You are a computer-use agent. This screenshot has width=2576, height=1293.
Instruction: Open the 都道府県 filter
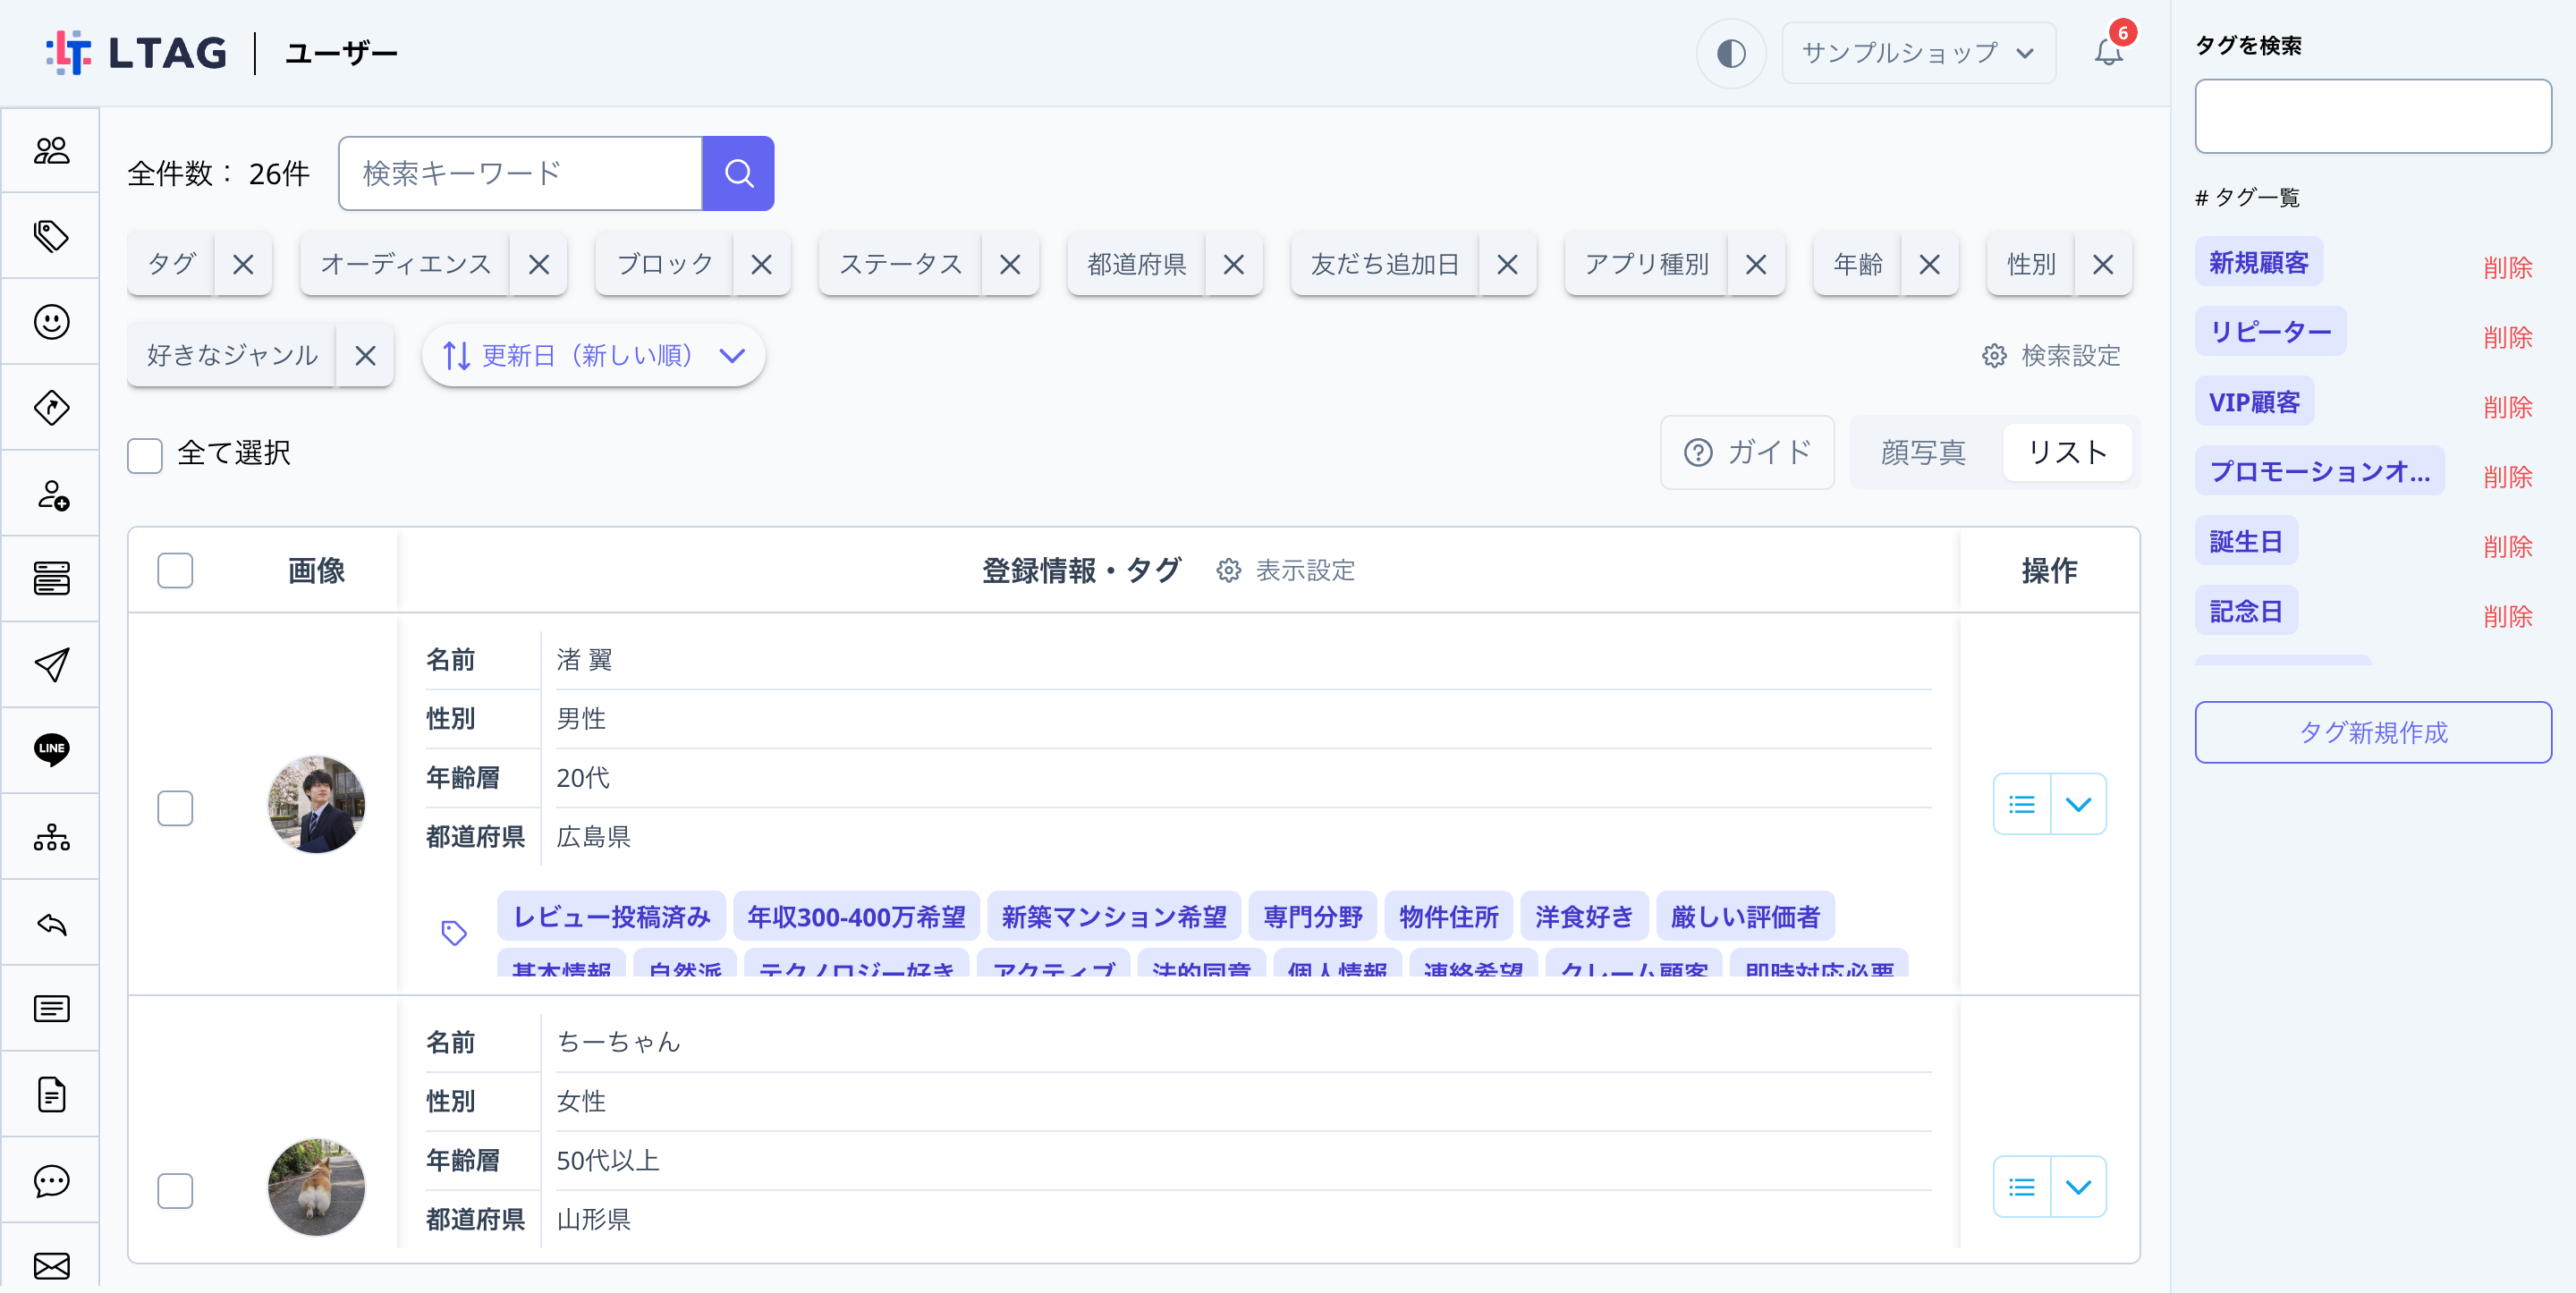pos(1136,264)
